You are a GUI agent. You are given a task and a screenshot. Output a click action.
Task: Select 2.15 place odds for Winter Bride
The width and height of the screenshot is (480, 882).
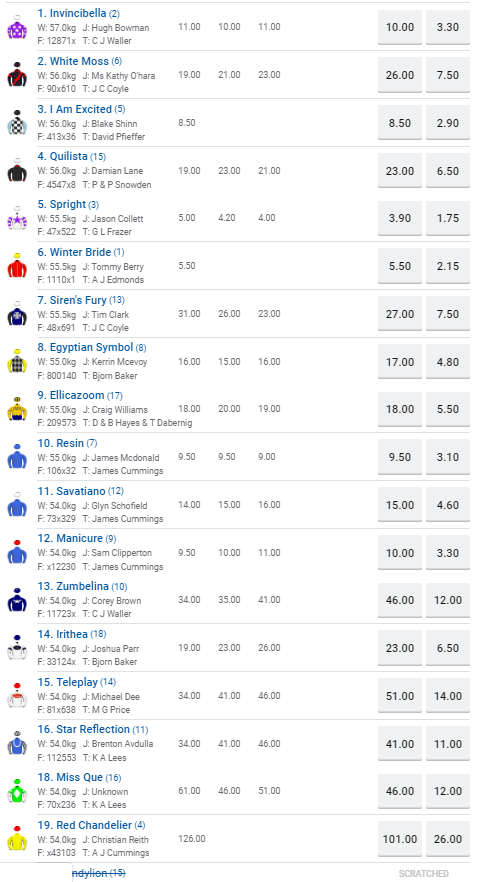(x=448, y=266)
